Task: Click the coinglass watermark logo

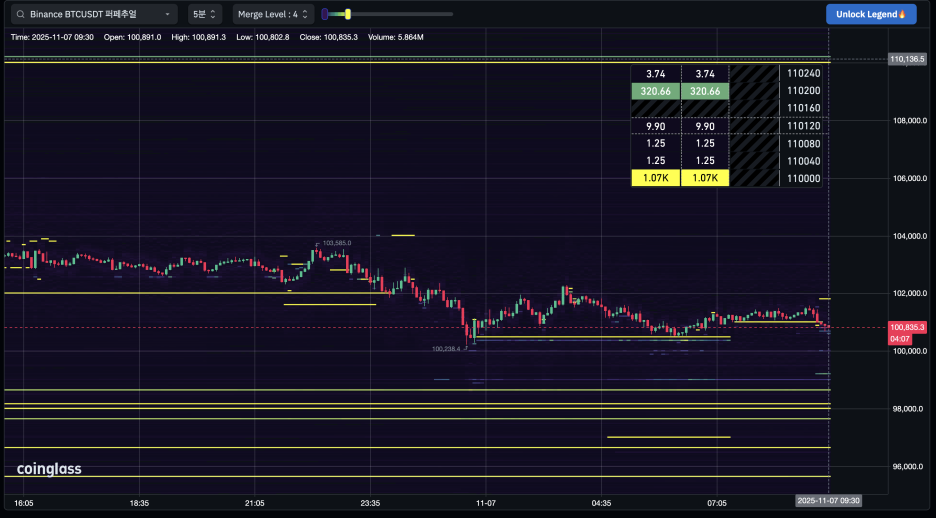Action: tap(49, 469)
